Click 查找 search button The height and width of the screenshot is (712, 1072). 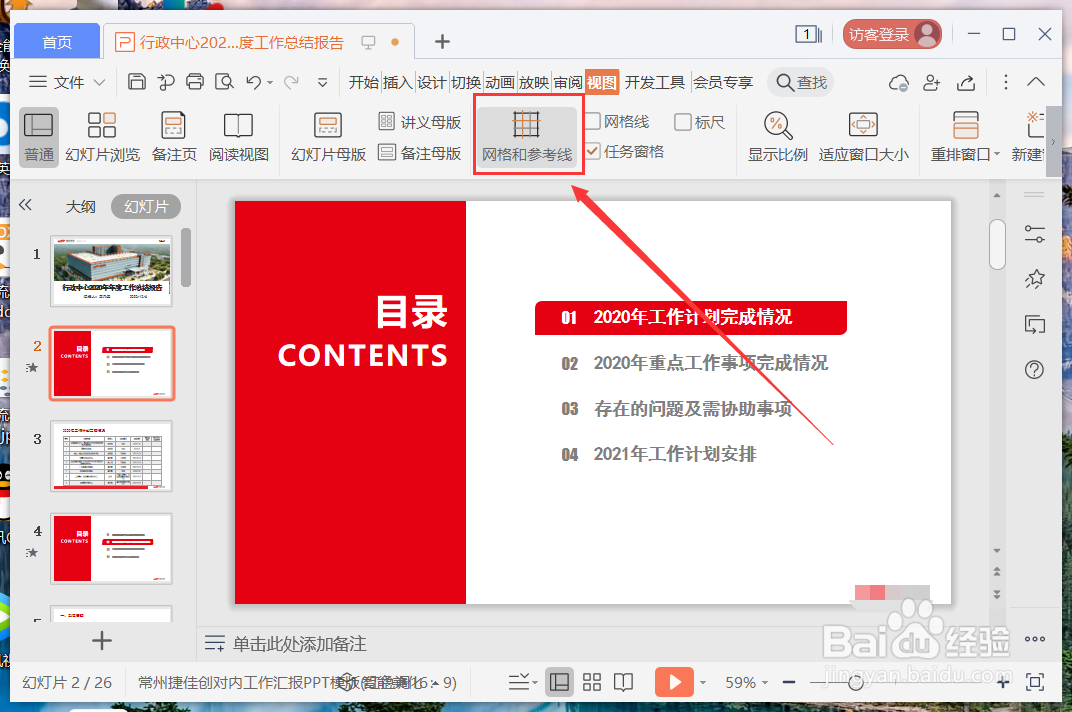[801, 83]
